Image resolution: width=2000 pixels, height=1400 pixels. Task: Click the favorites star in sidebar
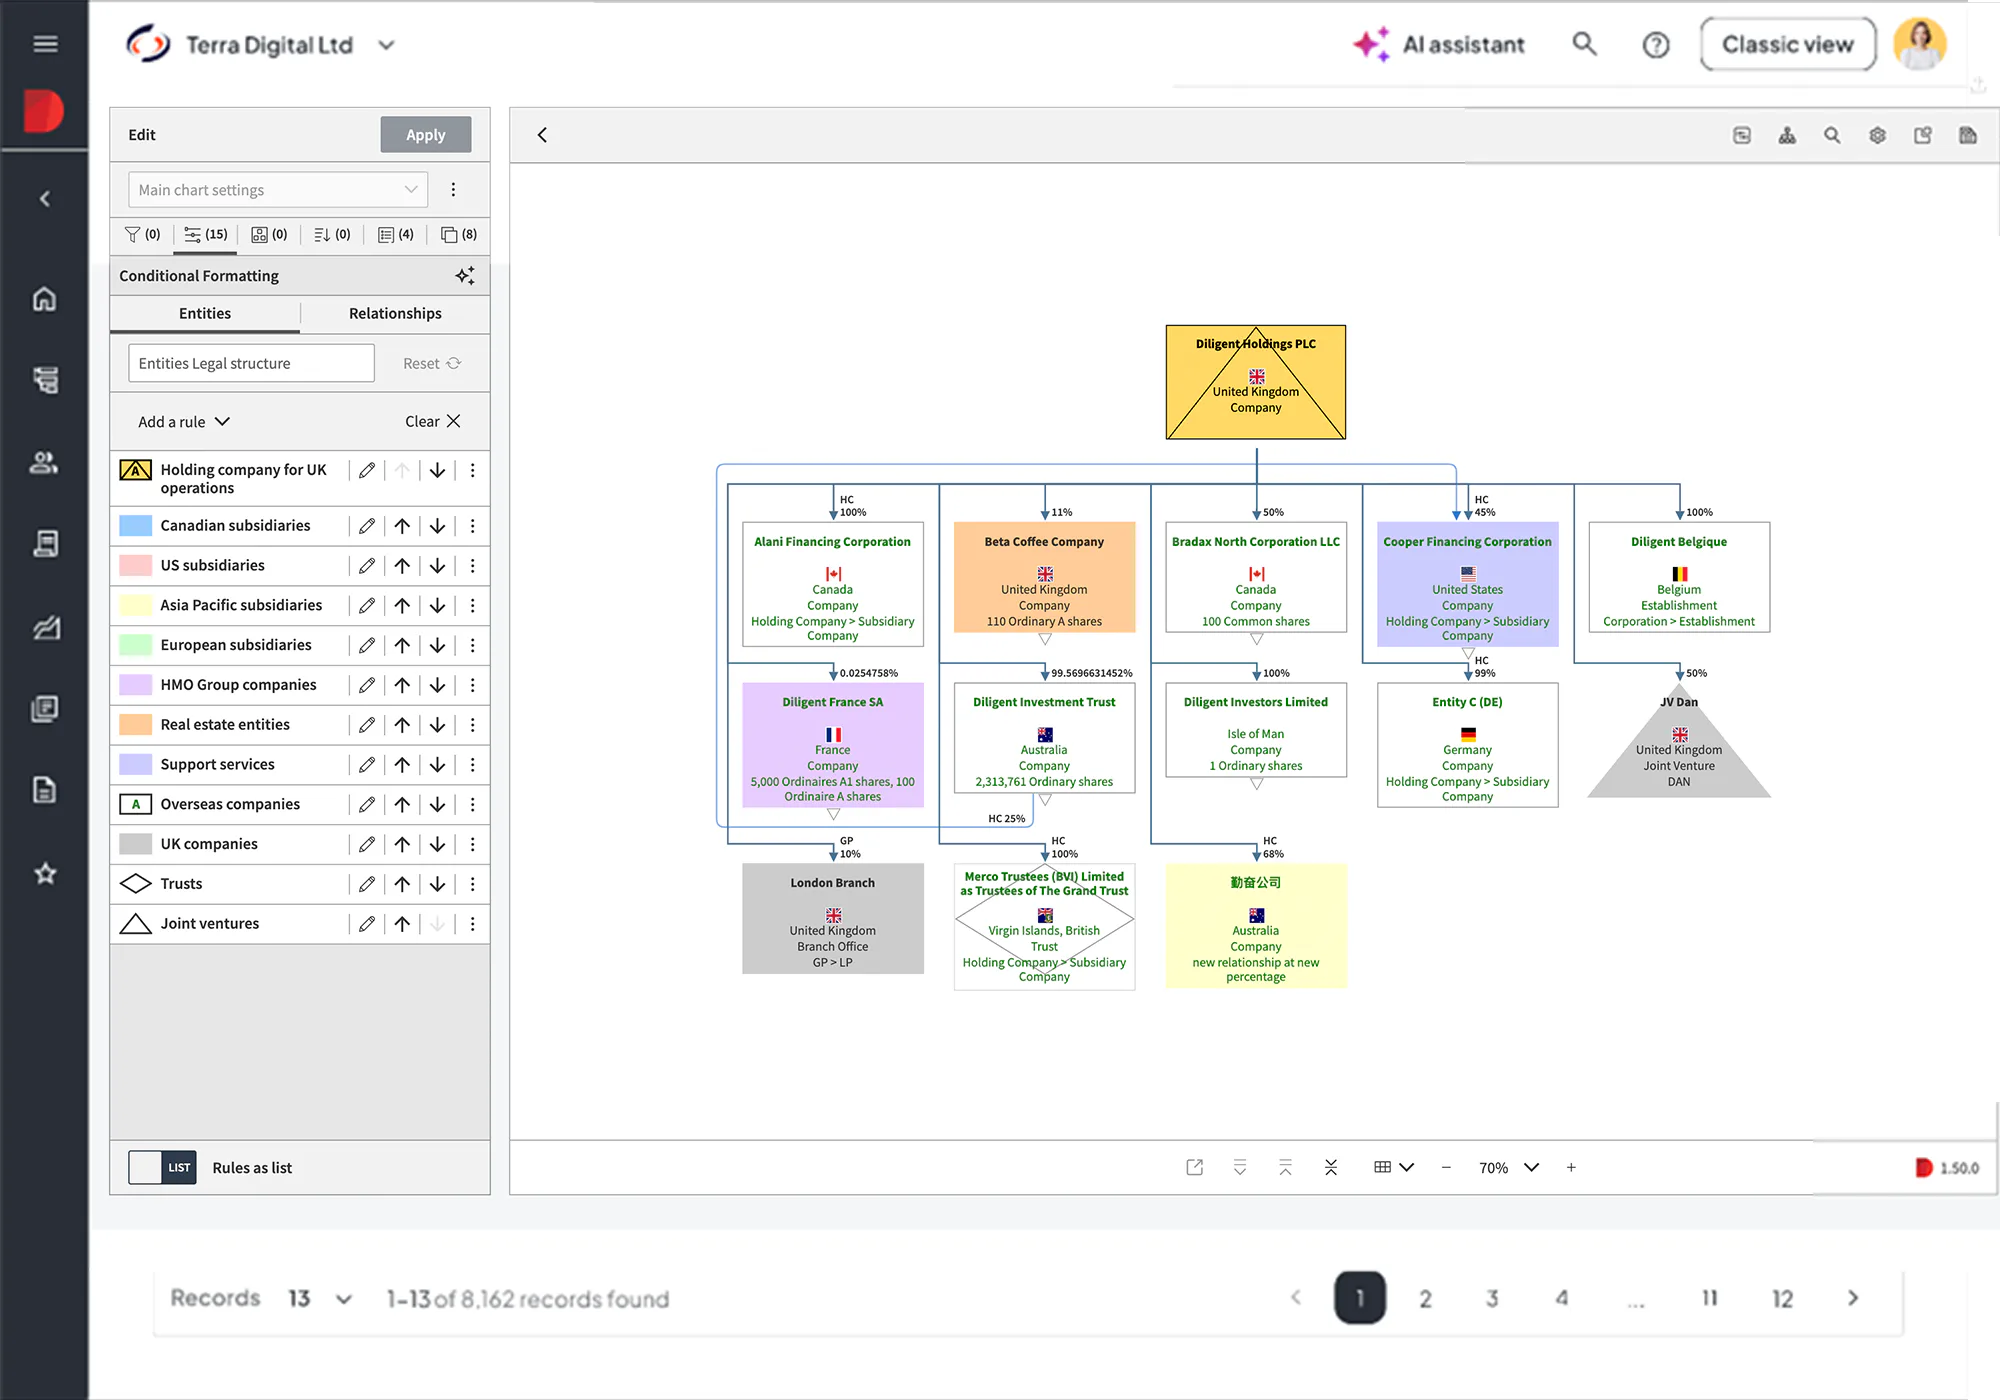[45, 873]
